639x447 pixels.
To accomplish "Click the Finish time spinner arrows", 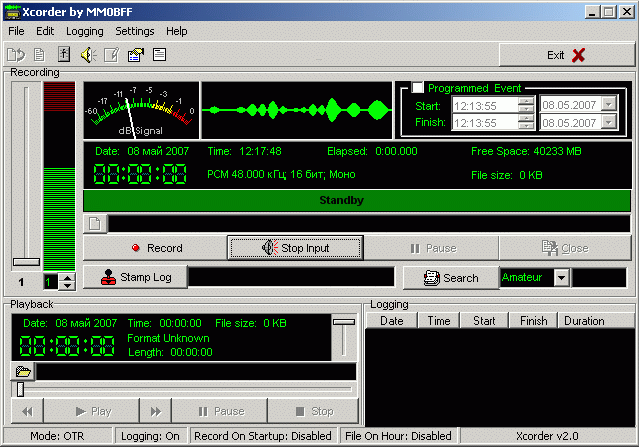I will click(x=526, y=122).
